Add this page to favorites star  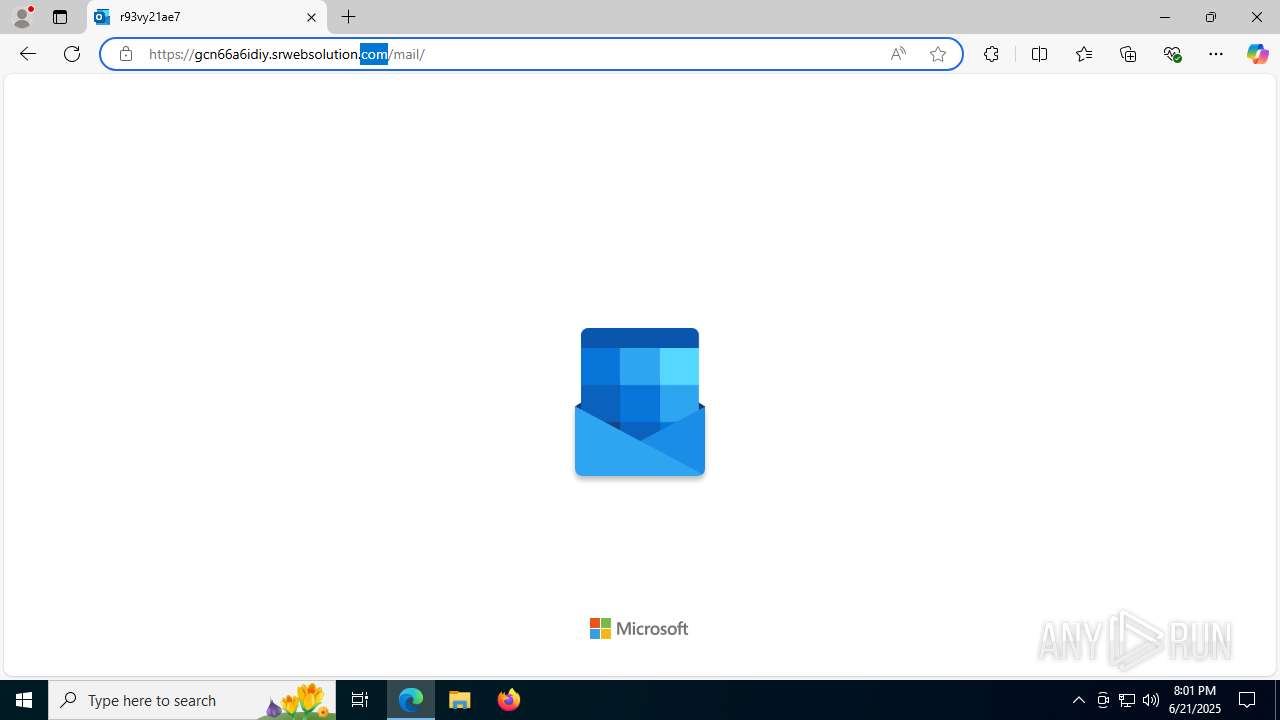(x=938, y=54)
